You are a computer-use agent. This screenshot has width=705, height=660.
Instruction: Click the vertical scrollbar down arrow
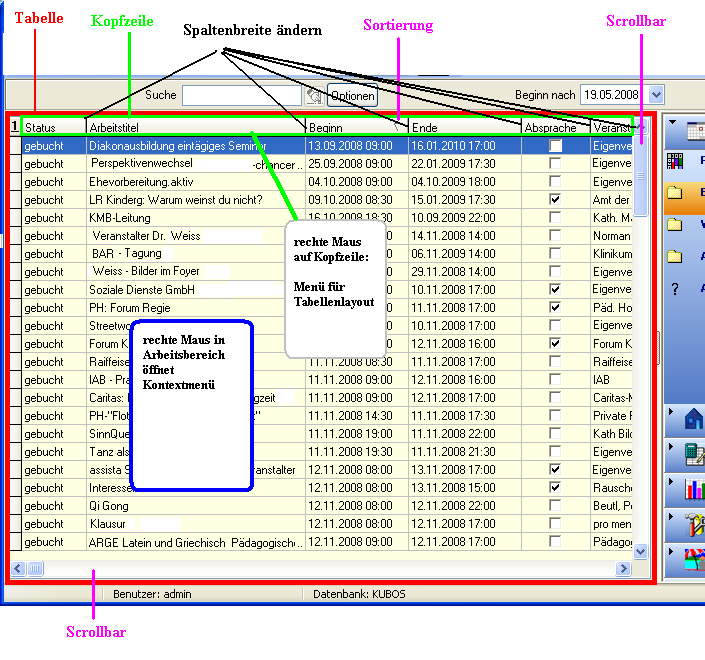(640, 551)
